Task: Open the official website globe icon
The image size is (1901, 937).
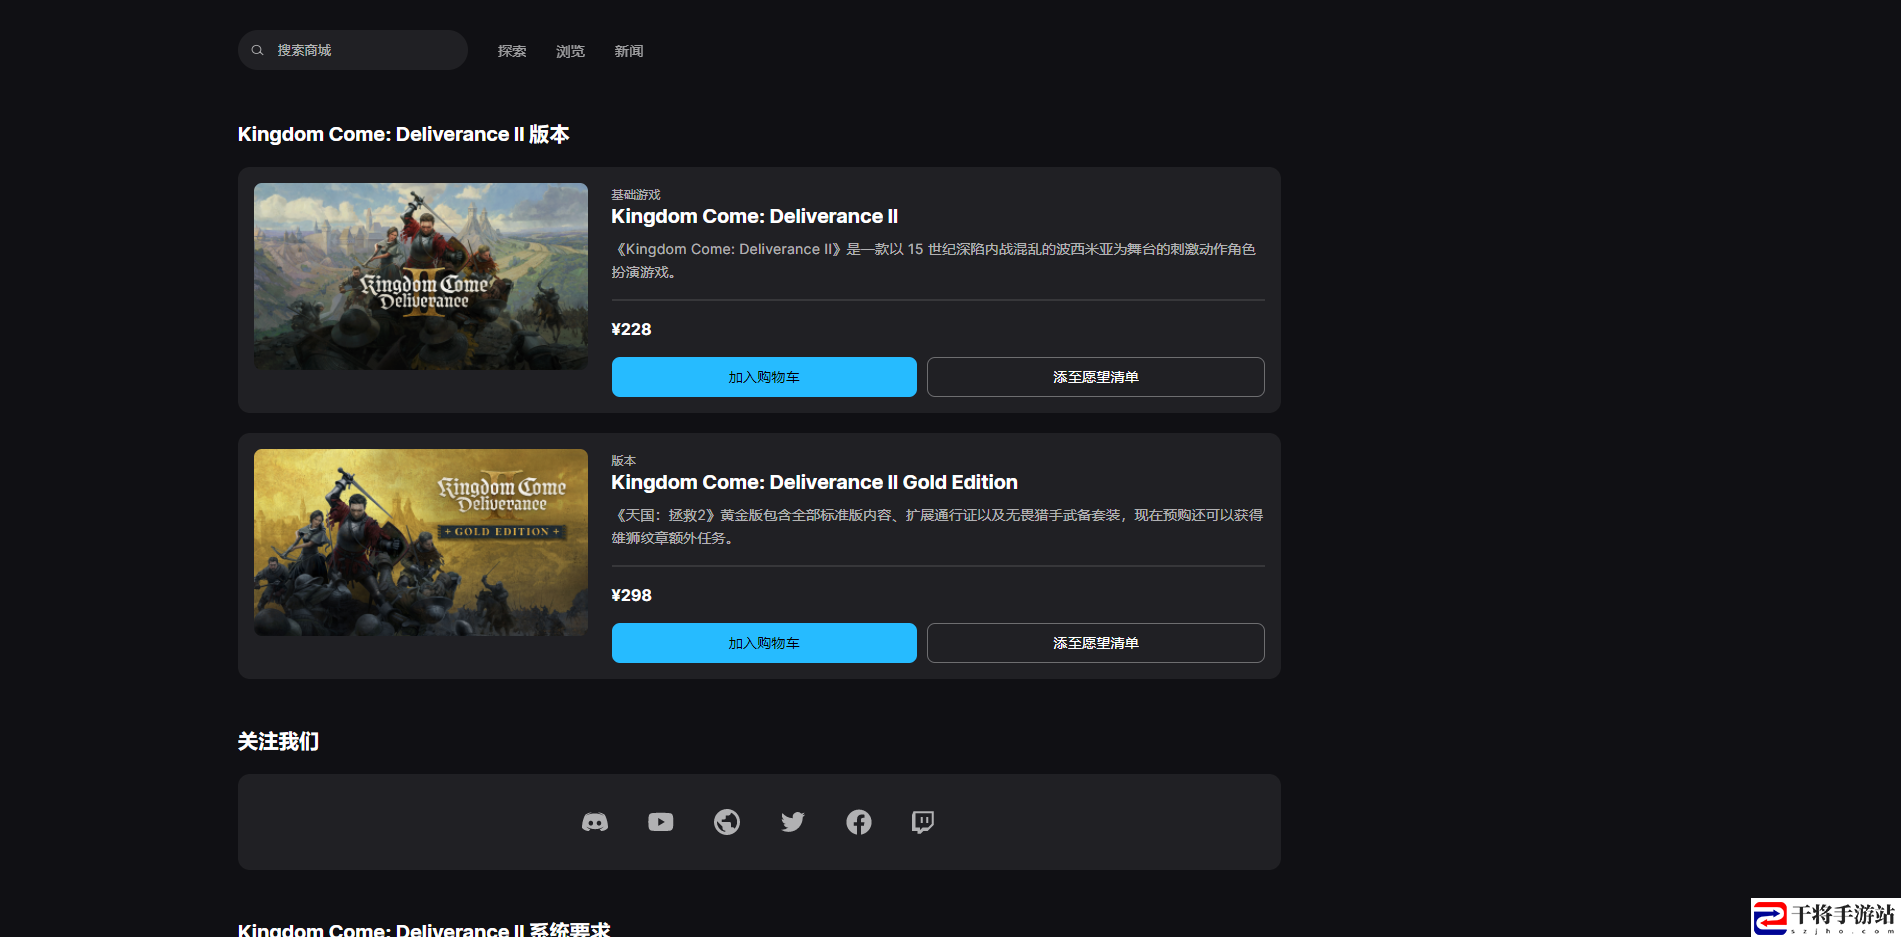Action: (727, 822)
